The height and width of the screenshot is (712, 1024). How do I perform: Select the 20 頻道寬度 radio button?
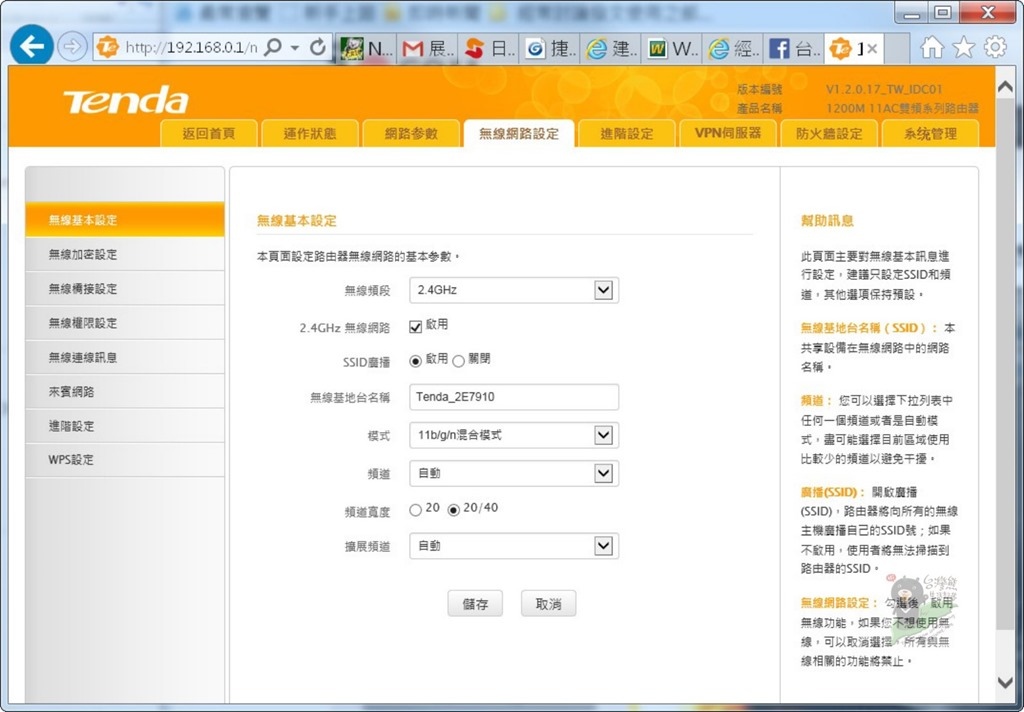[416, 509]
